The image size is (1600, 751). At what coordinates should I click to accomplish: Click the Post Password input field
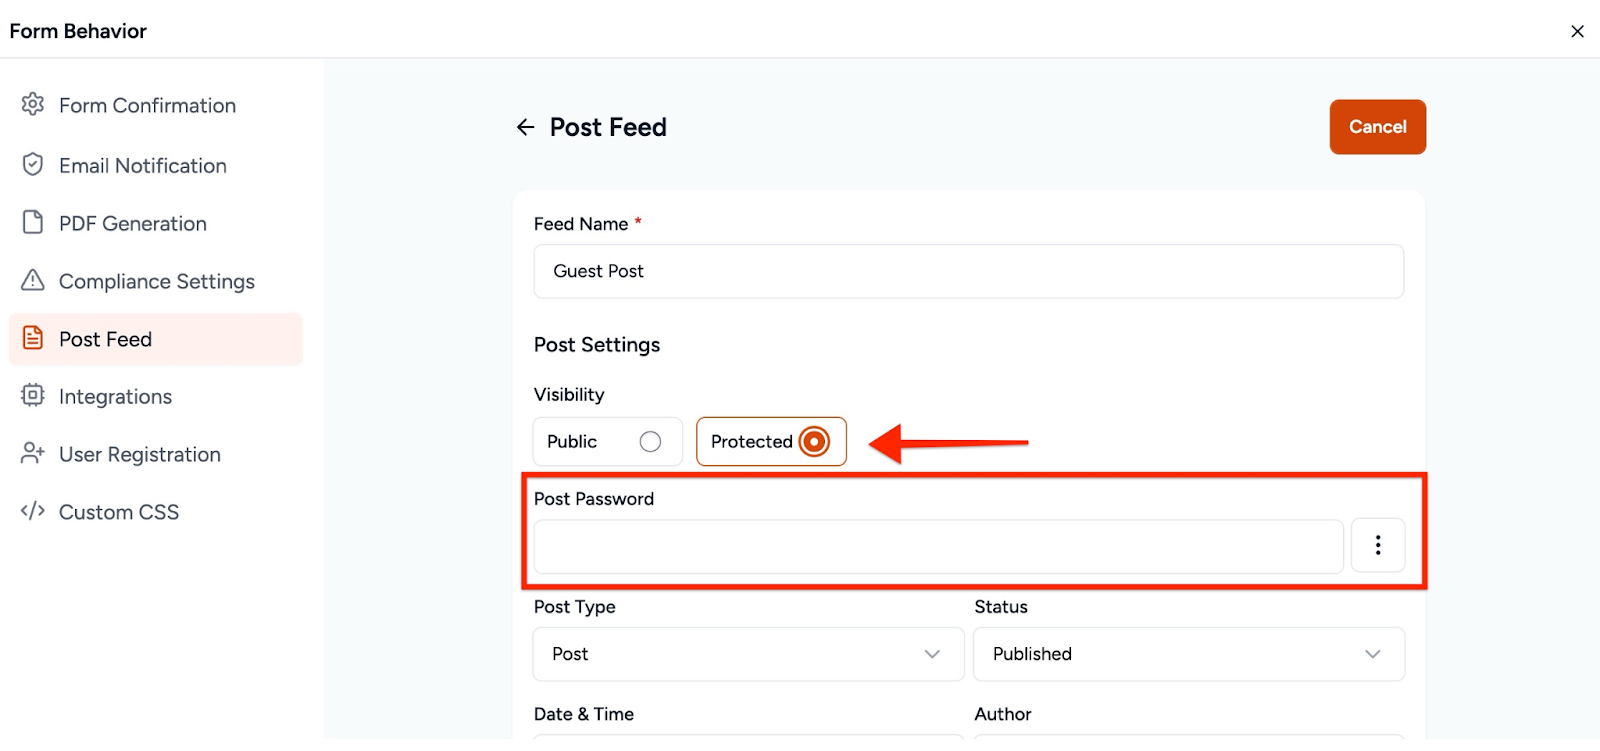(938, 546)
